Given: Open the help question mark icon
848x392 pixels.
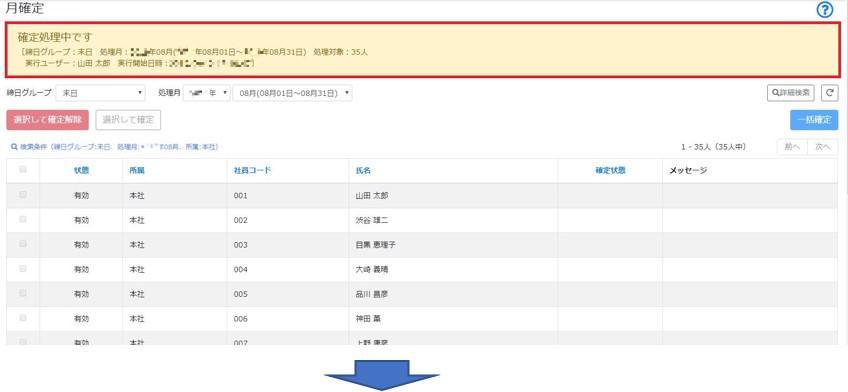Looking at the screenshot, I should (824, 10).
